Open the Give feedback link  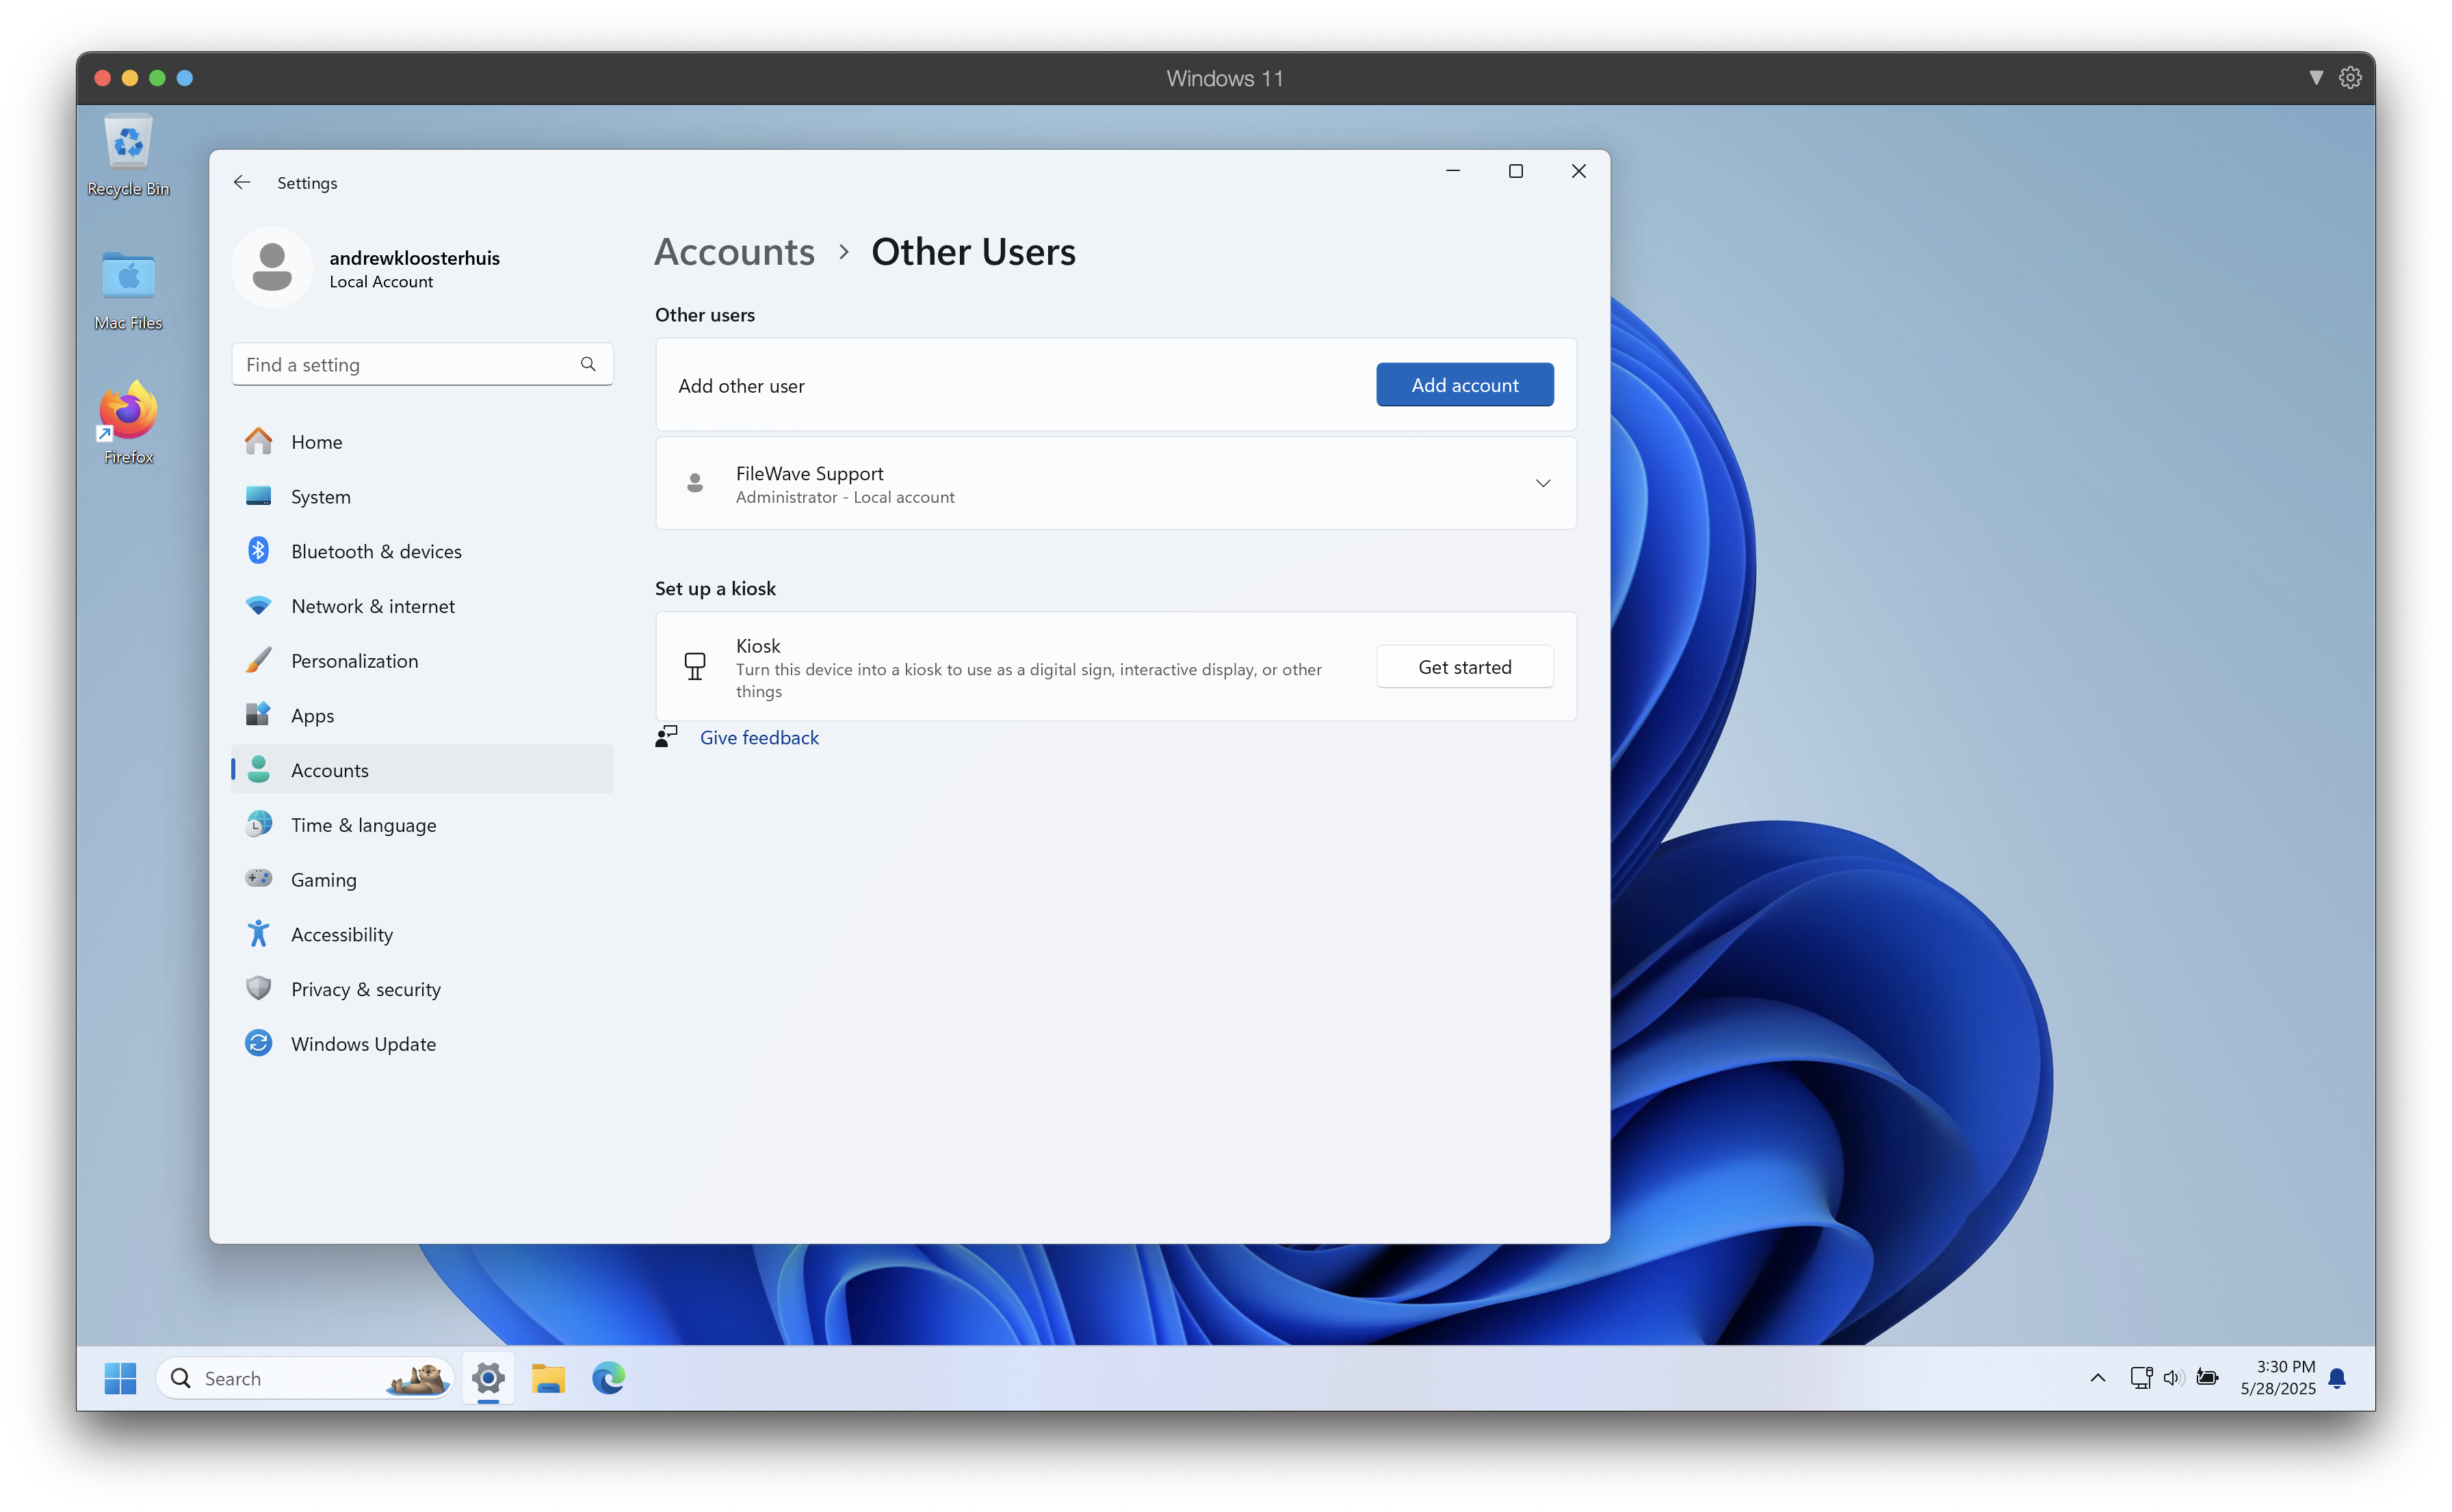759,738
